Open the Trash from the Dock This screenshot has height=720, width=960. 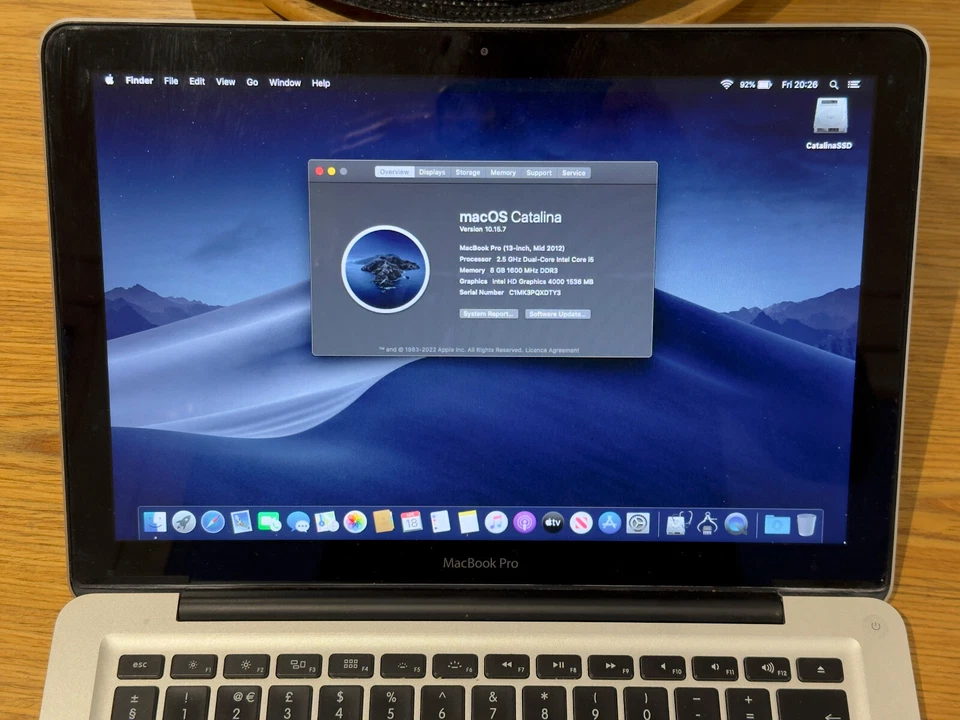point(806,522)
